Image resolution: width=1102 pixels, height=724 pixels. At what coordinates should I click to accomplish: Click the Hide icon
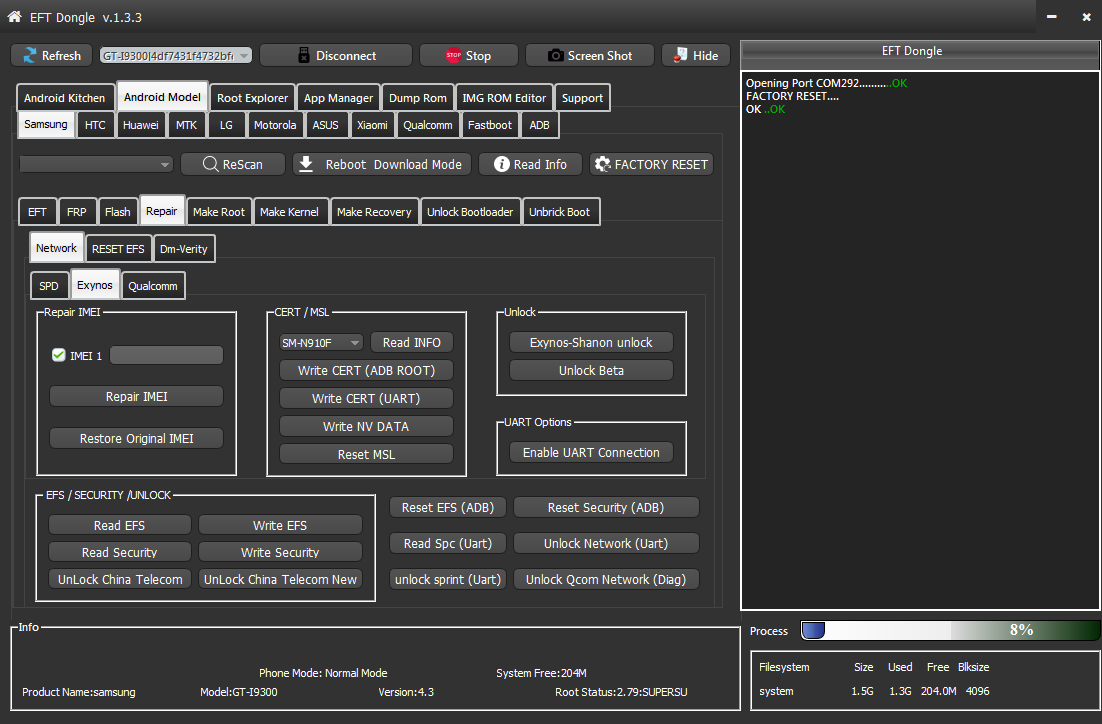pos(680,56)
